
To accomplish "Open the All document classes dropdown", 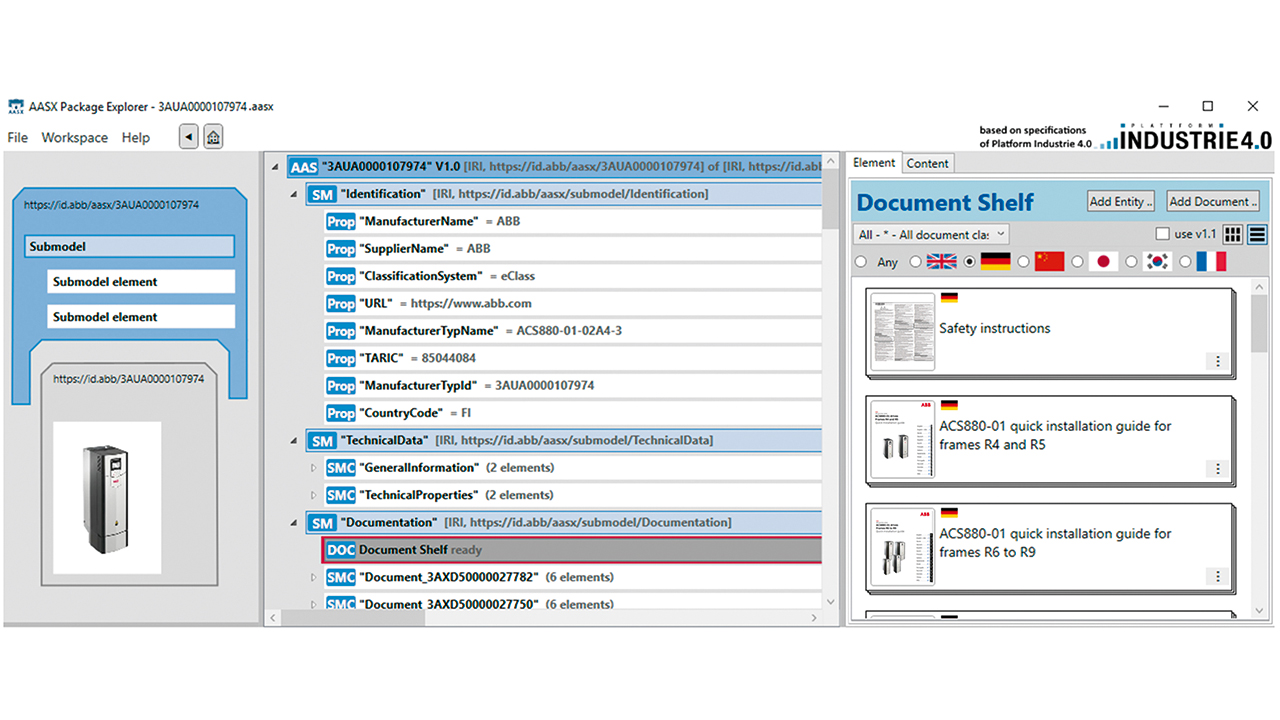I will point(932,234).
